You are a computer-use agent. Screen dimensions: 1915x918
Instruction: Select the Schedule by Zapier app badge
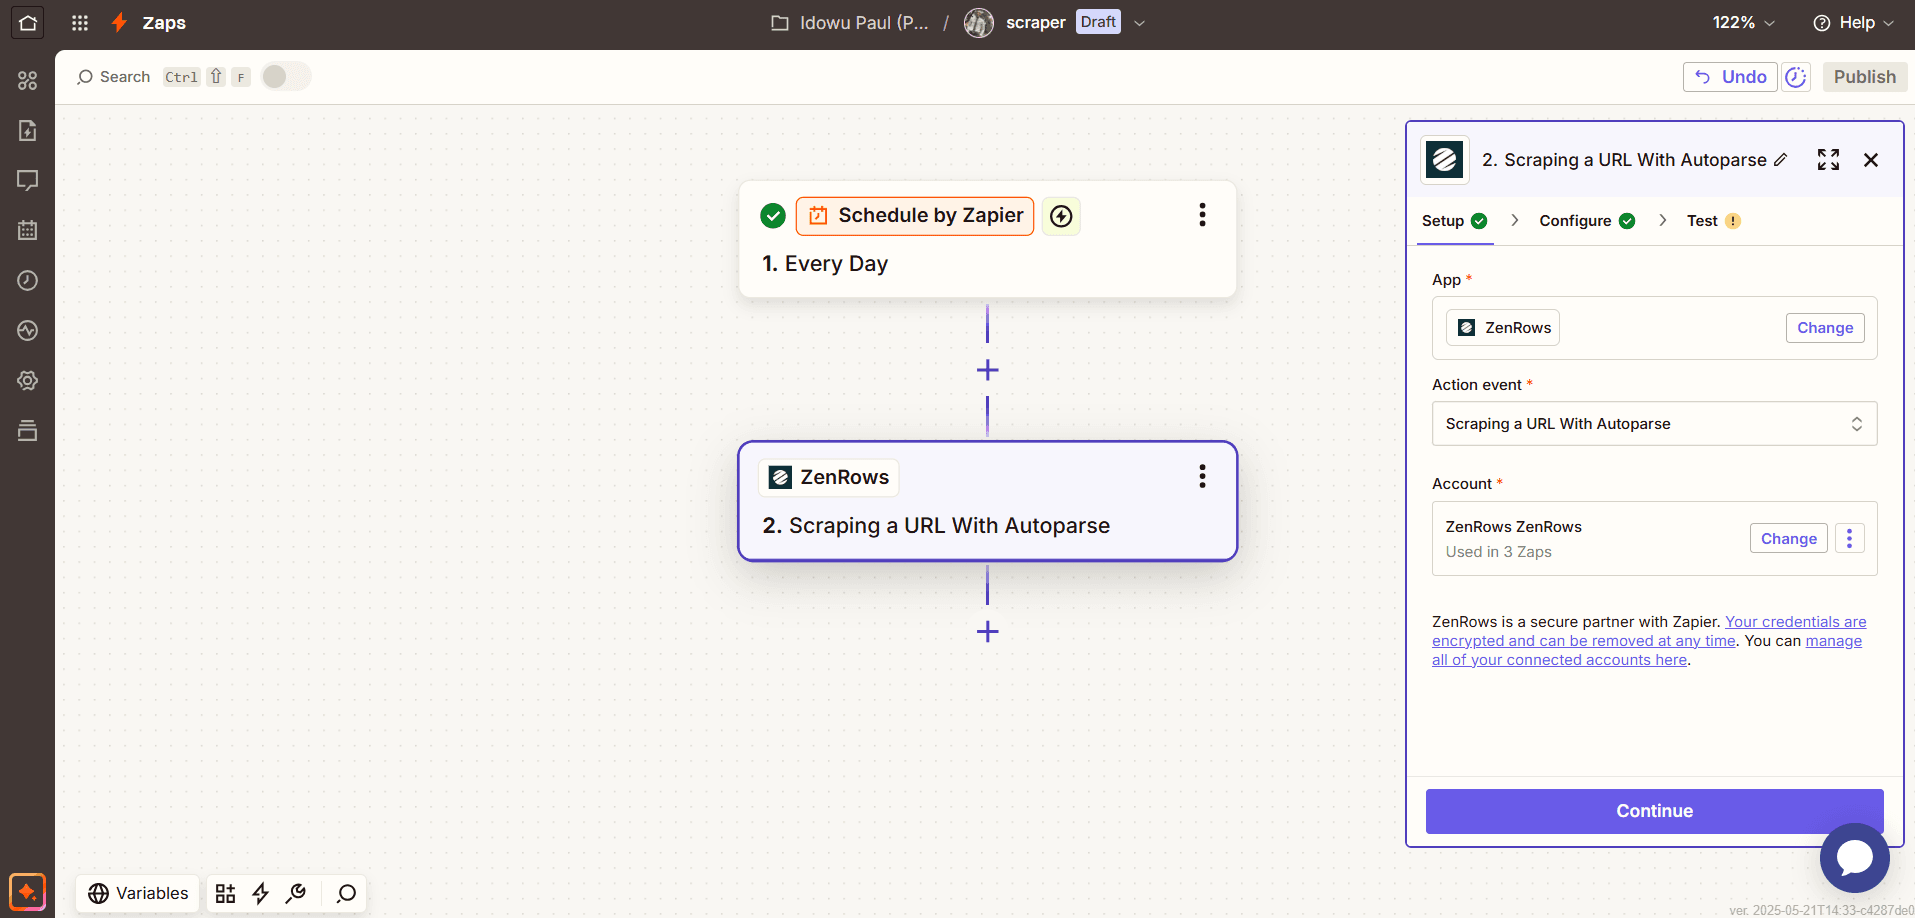coord(915,216)
